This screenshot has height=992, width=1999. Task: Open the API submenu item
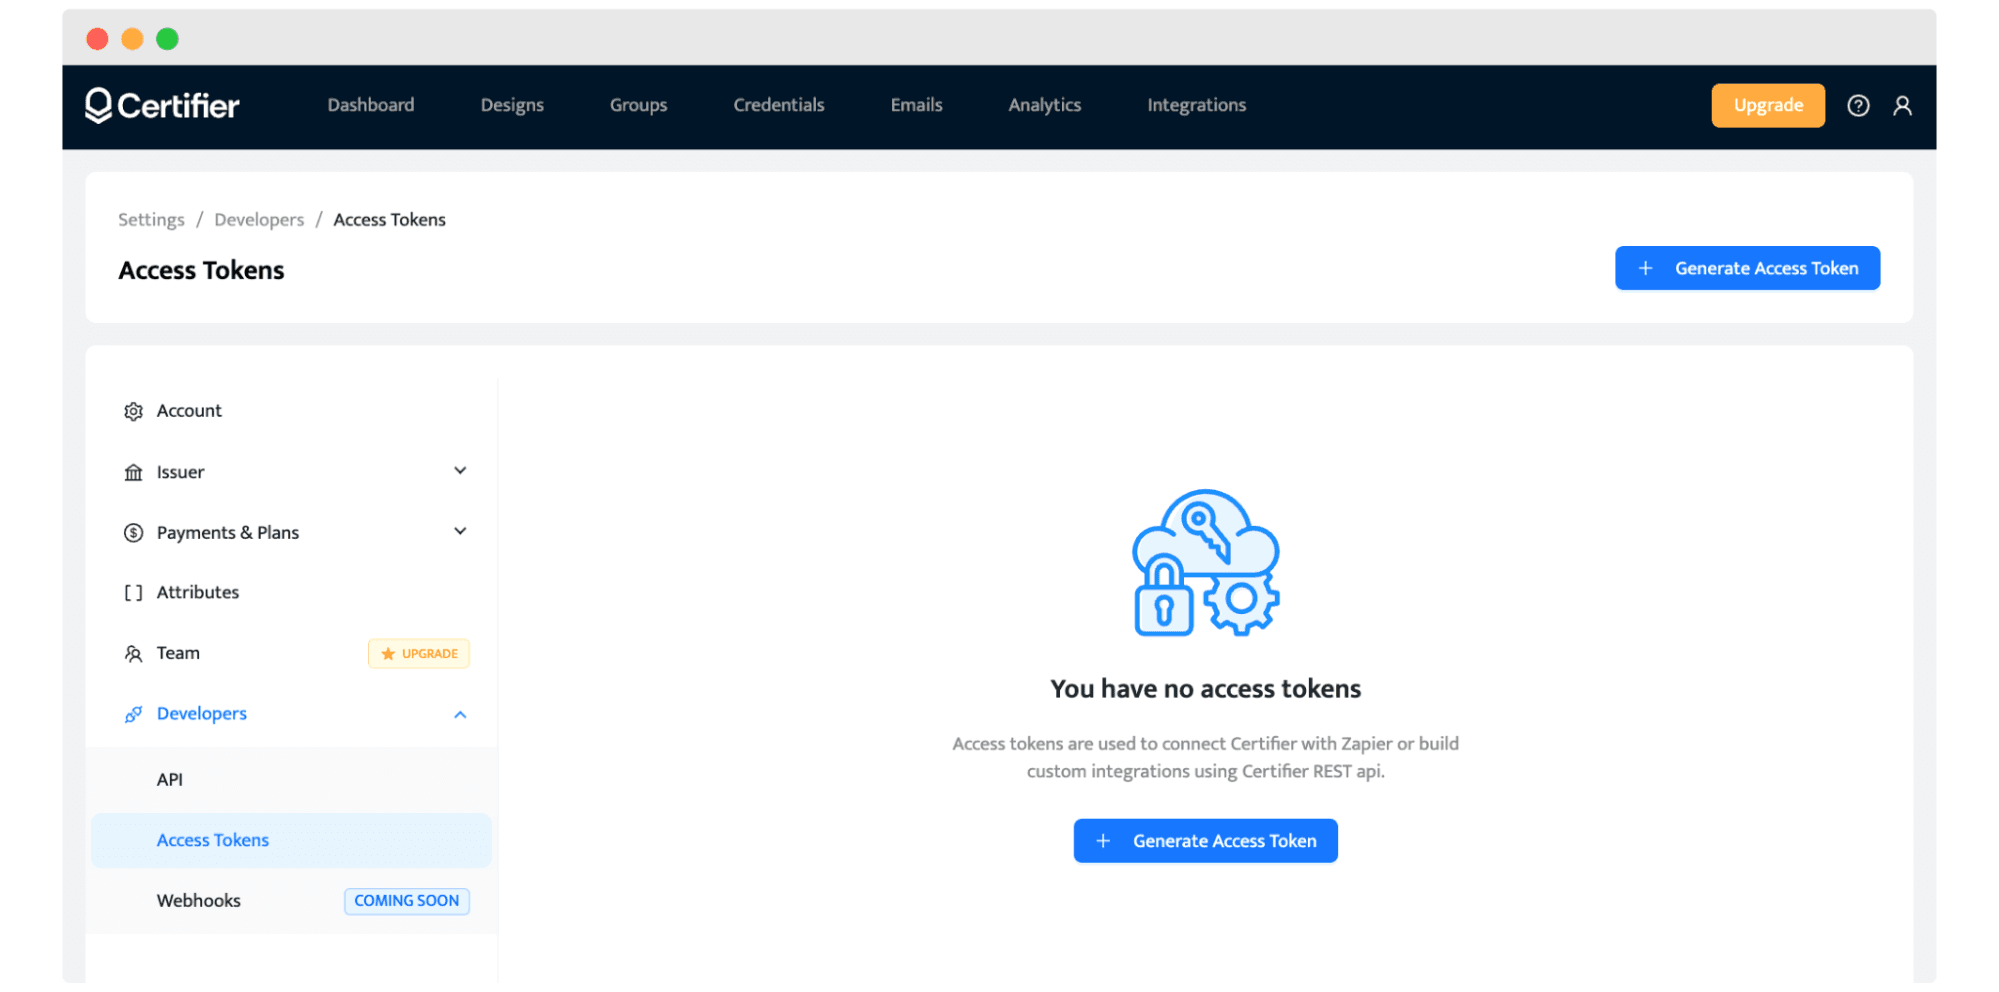(170, 780)
